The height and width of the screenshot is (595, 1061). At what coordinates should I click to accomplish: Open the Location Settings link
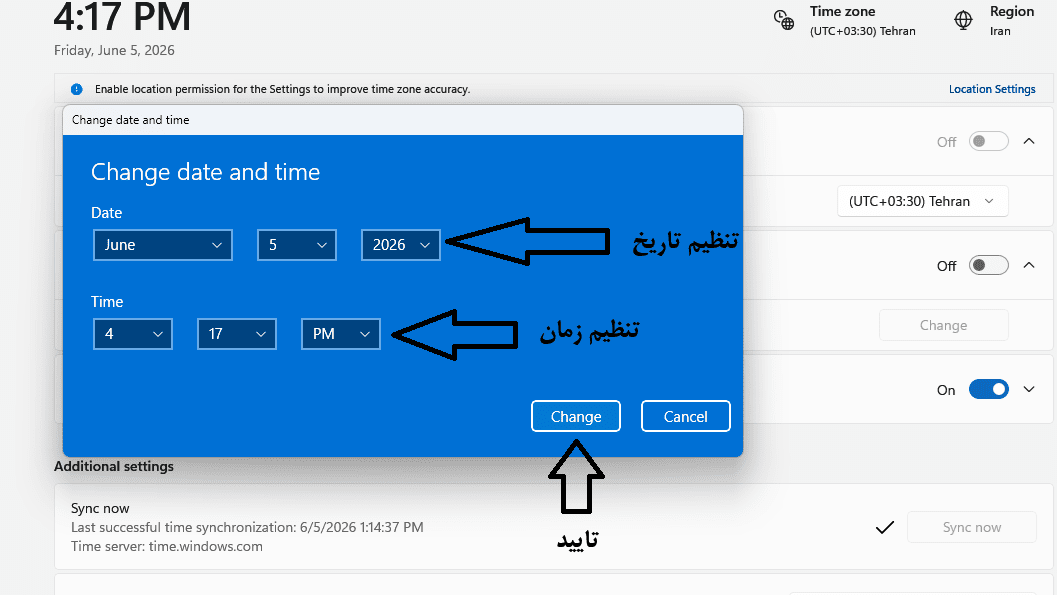click(991, 89)
